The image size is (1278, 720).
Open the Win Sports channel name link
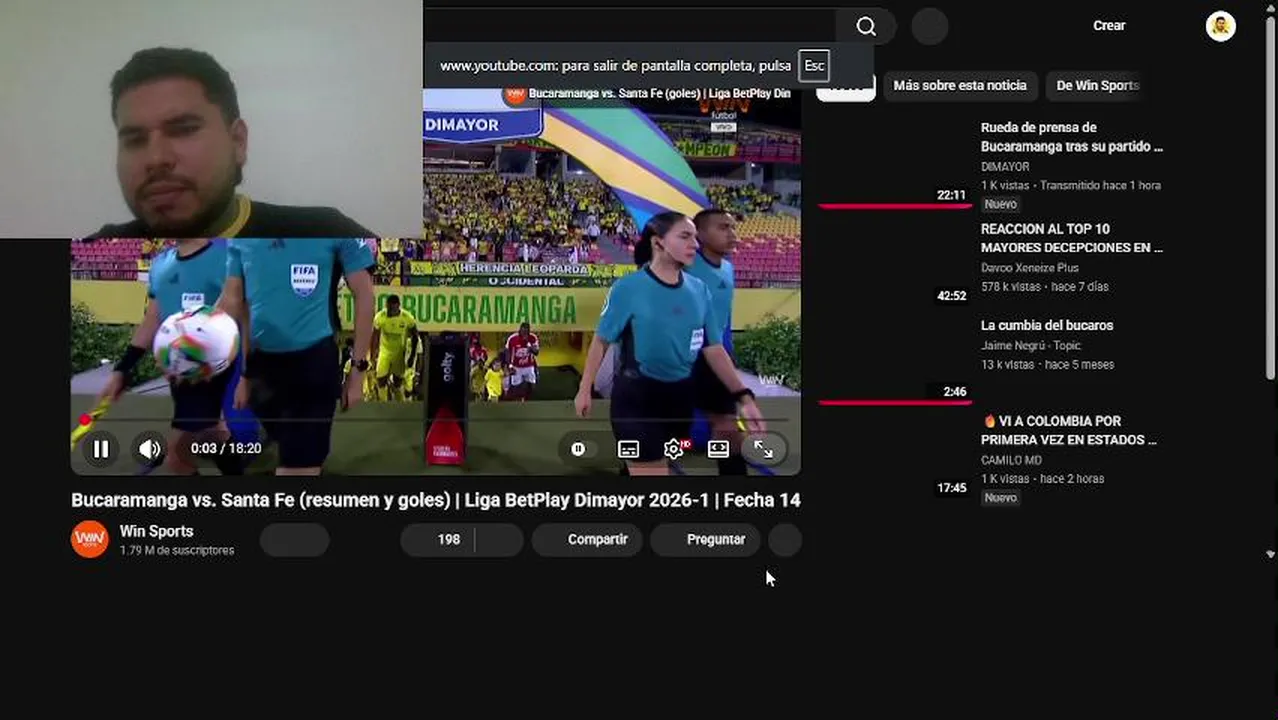[156, 531]
